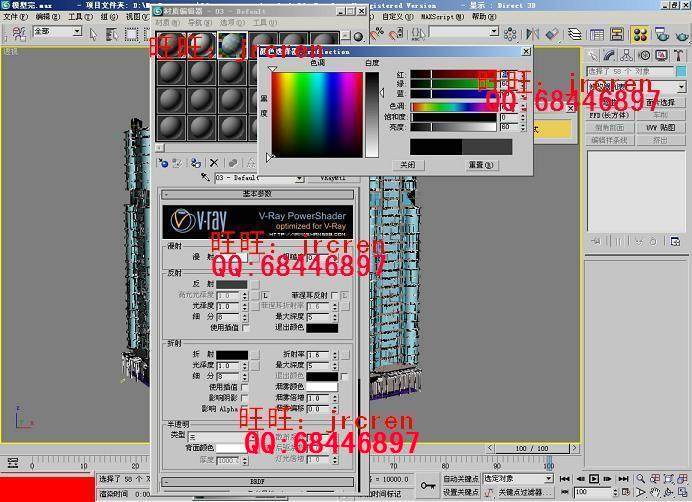This screenshot has height=502, width=692.
Task: Open Render Scene dialog teapot icon
Action: 662,34
